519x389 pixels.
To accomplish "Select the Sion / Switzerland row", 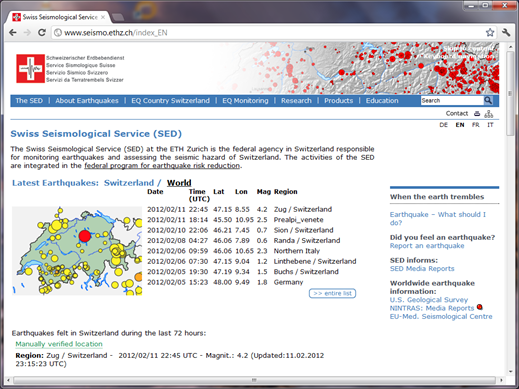I will click(x=252, y=230).
